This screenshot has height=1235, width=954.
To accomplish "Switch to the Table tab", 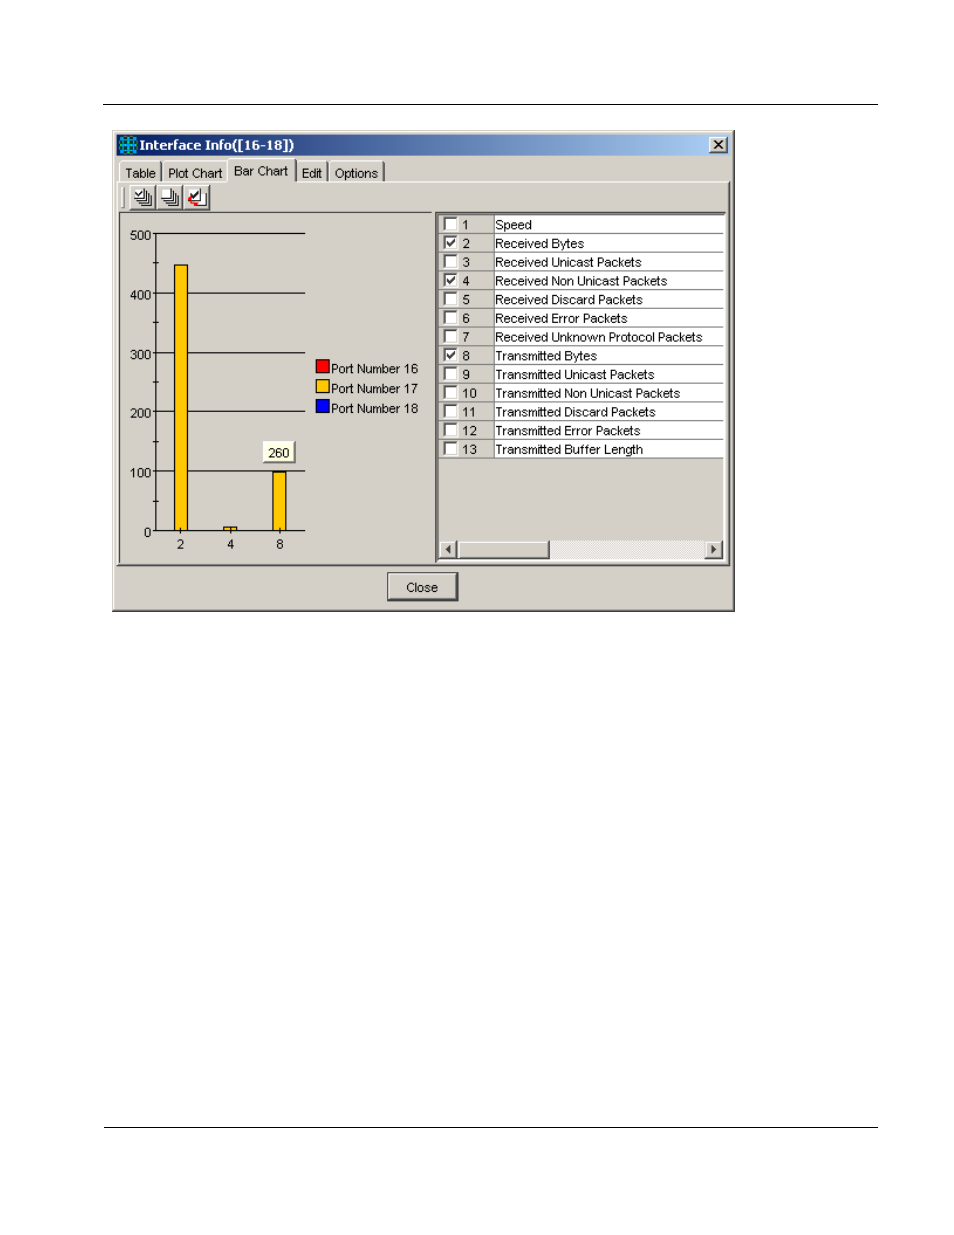I will tap(140, 173).
